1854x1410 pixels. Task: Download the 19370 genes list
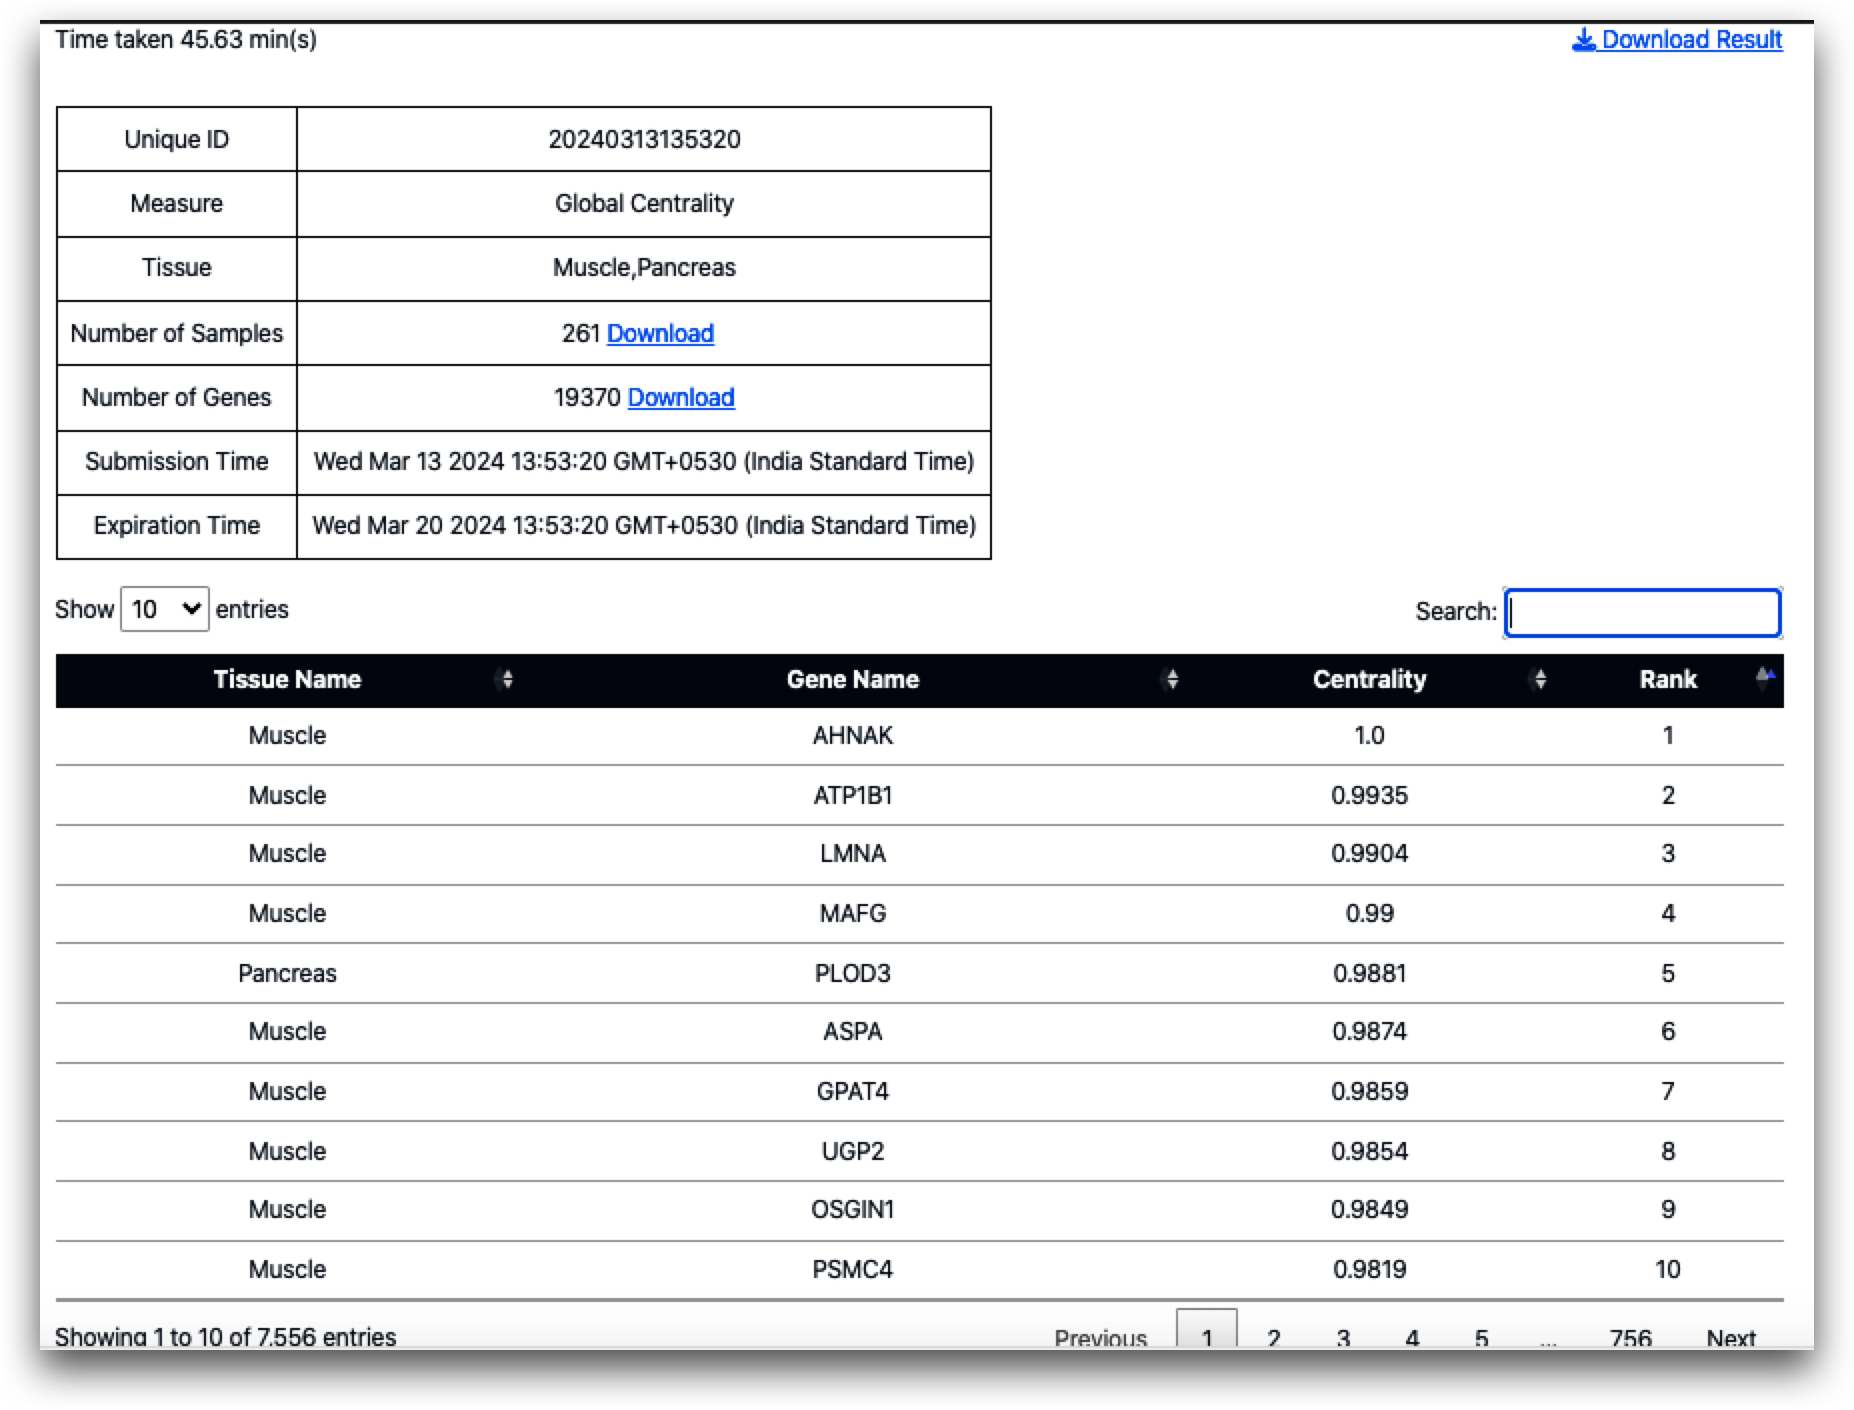click(681, 397)
